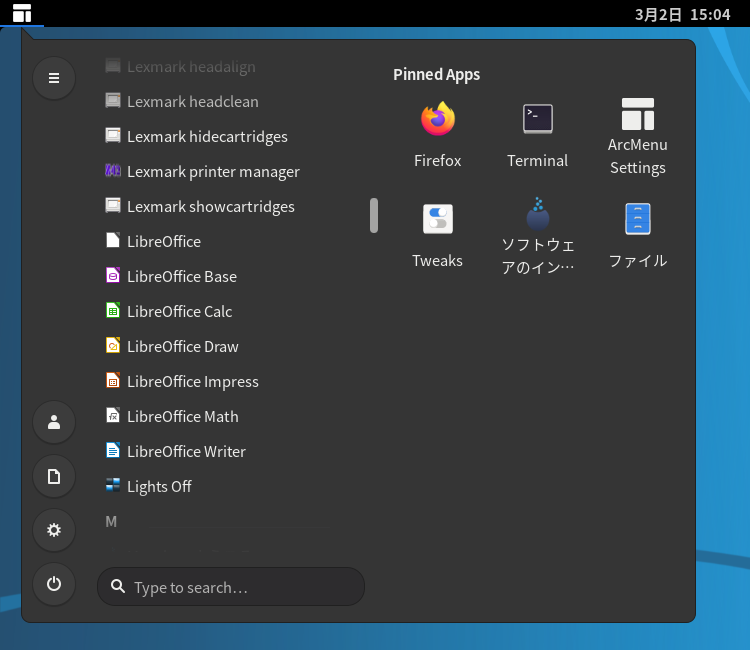
Task: Click the LibreOffice Base icon
Action: click(x=113, y=275)
